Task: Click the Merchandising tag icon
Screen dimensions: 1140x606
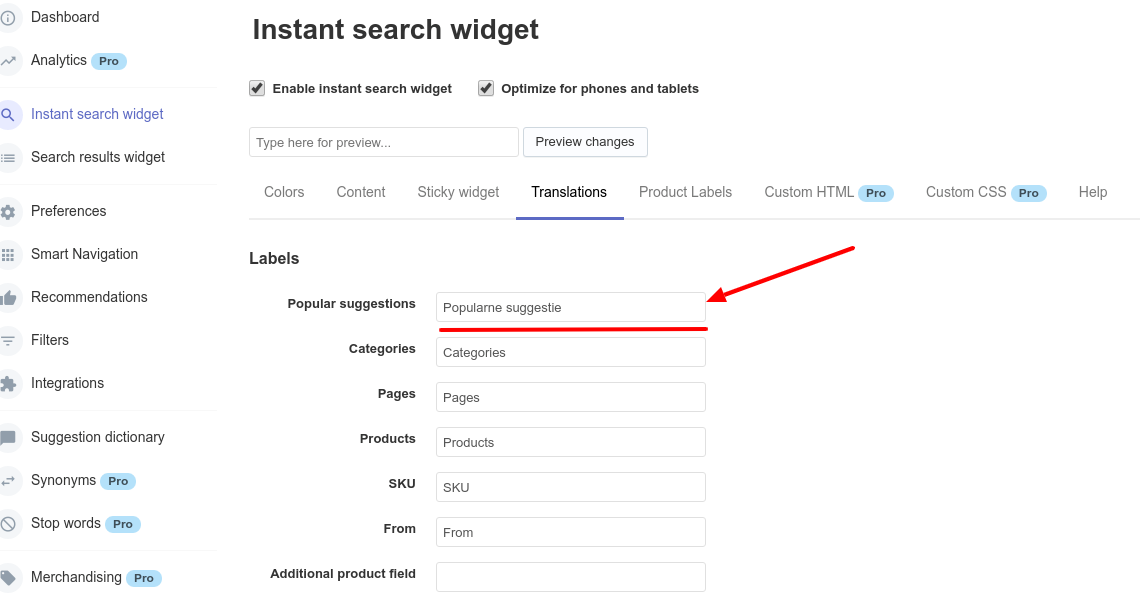Action: coord(9,577)
